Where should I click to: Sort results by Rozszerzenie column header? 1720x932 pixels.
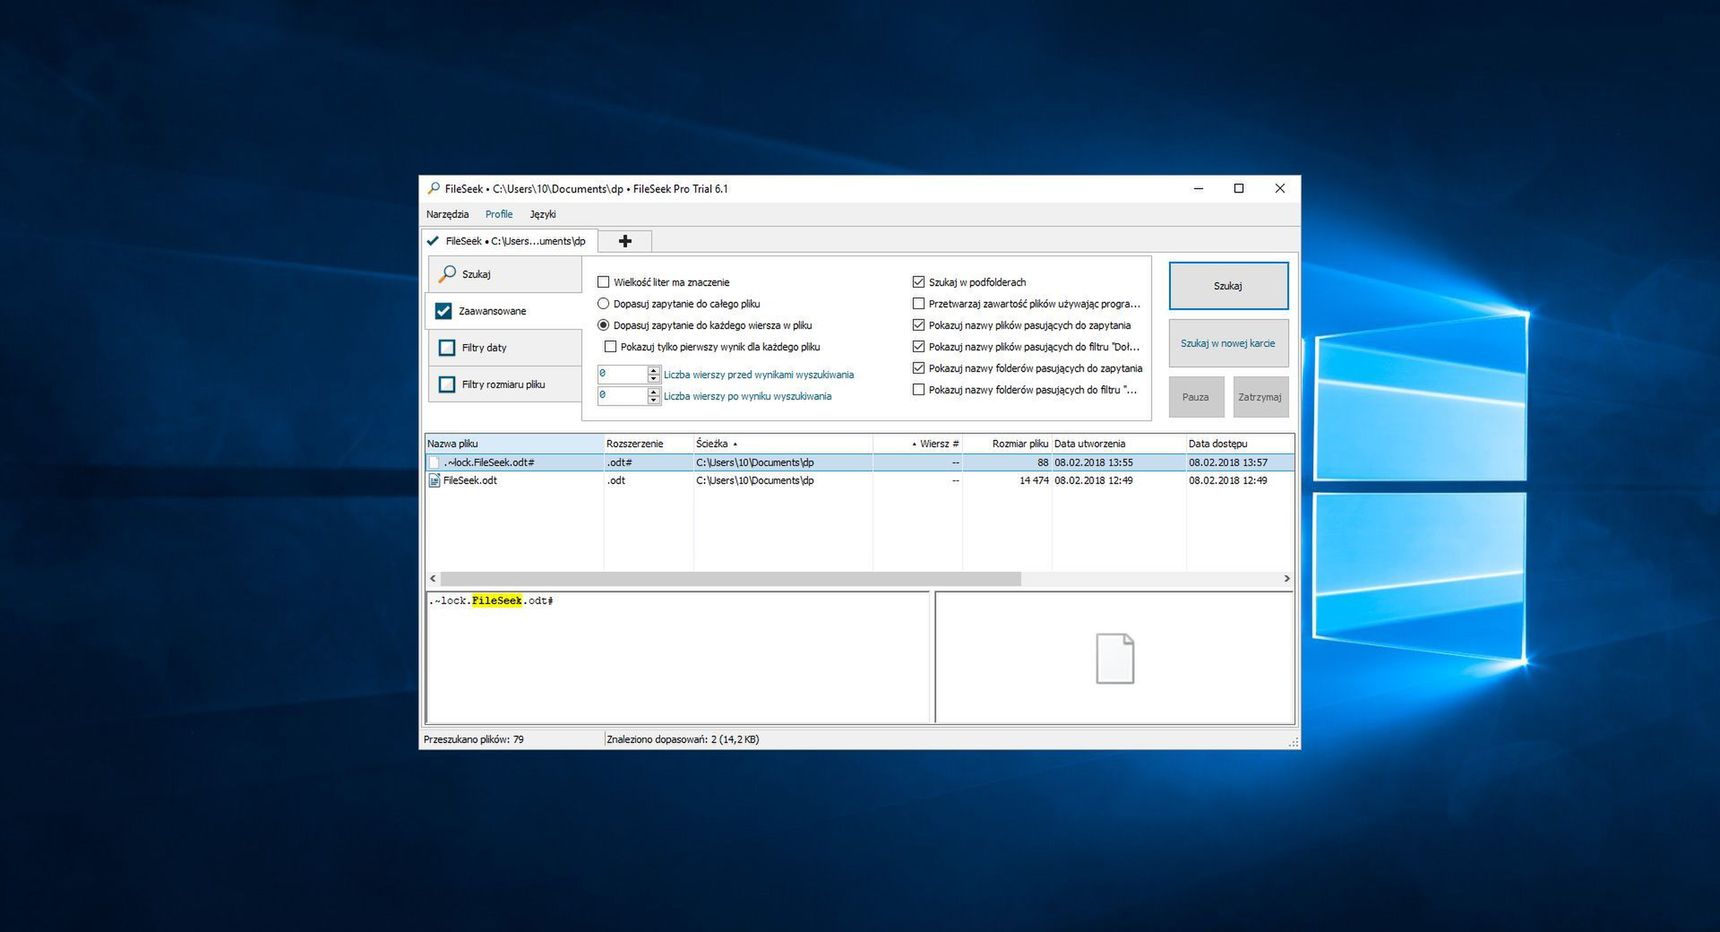tap(648, 444)
